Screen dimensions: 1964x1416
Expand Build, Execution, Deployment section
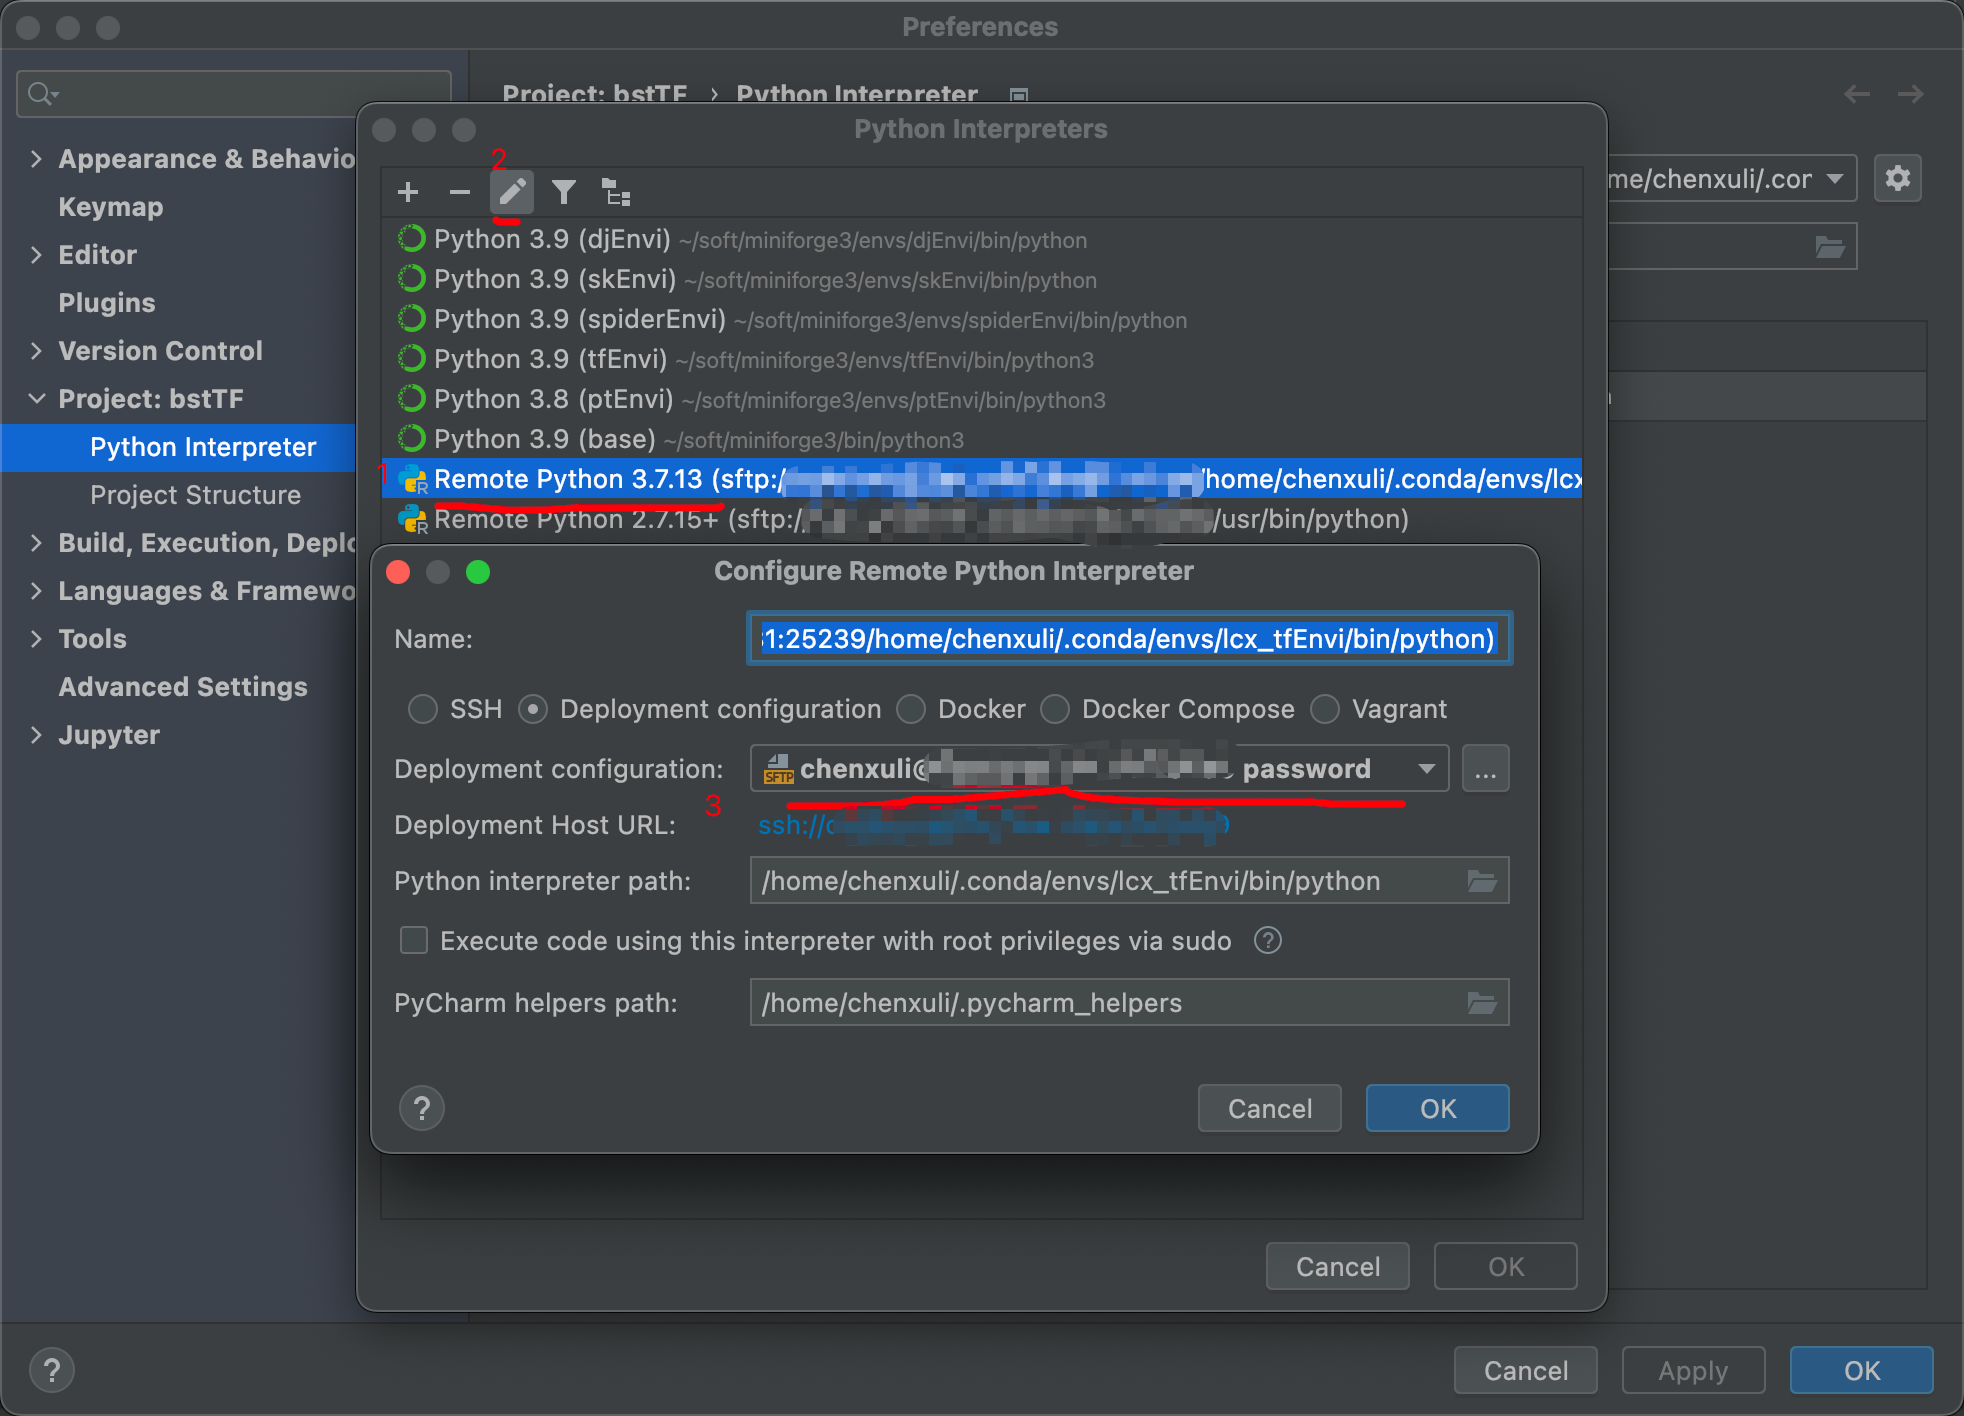click(x=37, y=543)
